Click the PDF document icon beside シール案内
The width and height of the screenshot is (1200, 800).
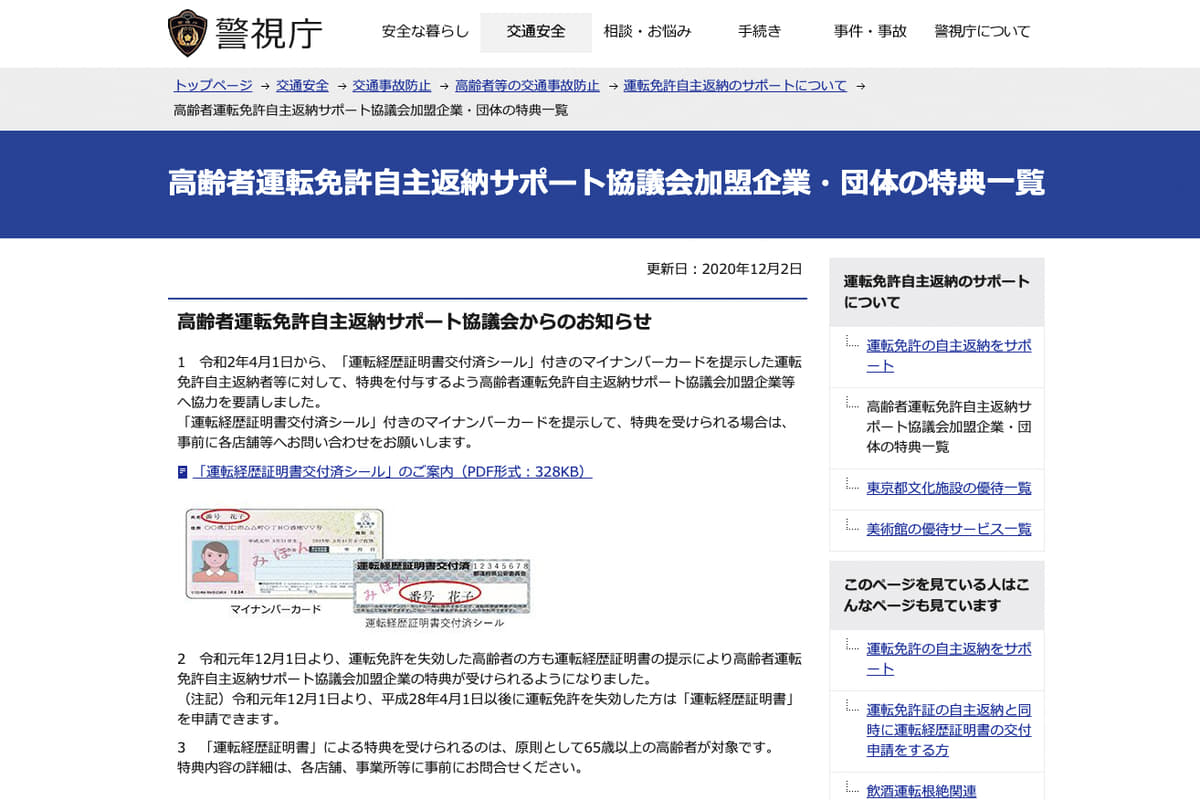[182, 472]
